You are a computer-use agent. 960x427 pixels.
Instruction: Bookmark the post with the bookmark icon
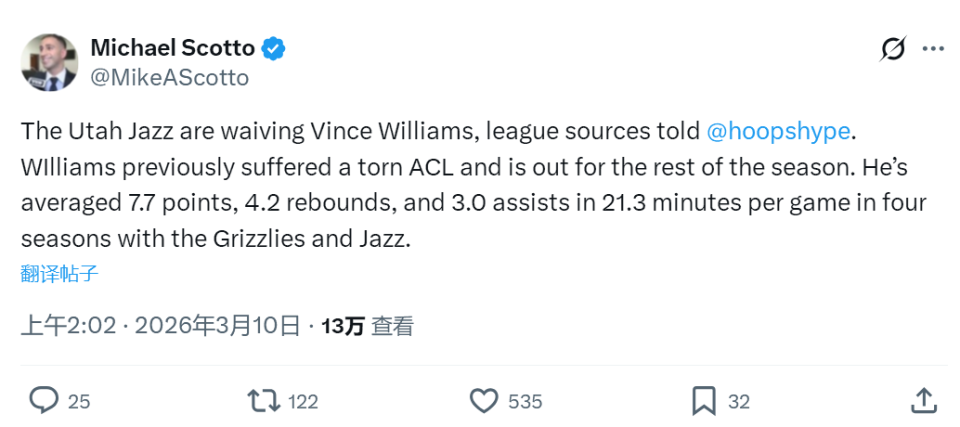click(704, 401)
